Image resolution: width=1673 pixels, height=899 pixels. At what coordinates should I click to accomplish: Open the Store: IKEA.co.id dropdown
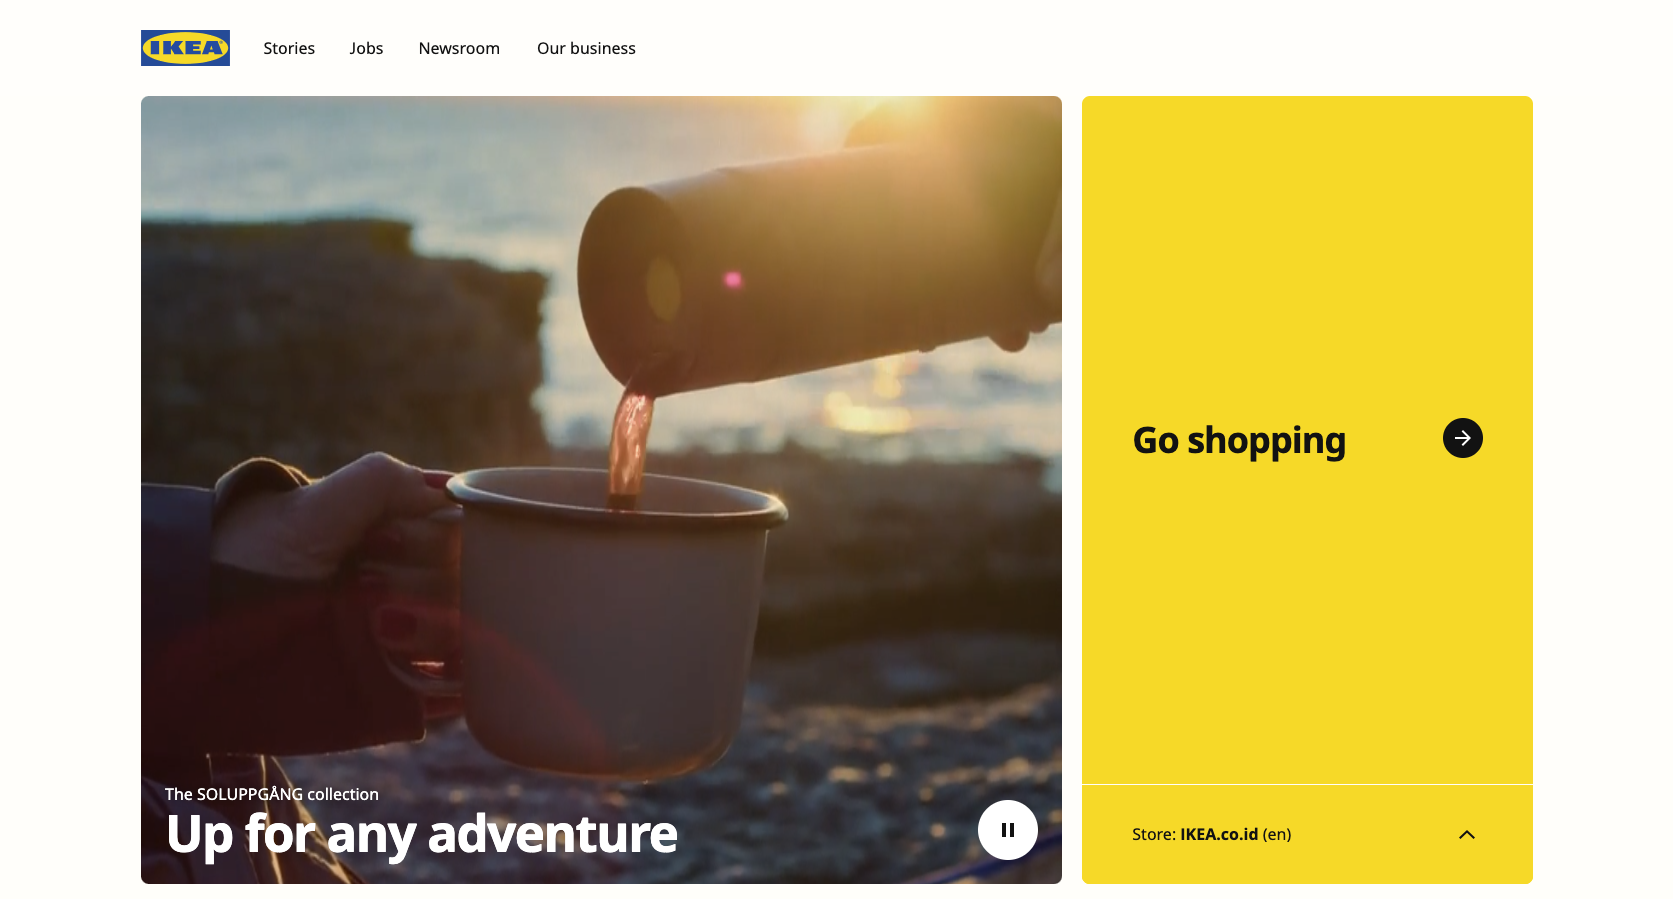(x=1307, y=834)
